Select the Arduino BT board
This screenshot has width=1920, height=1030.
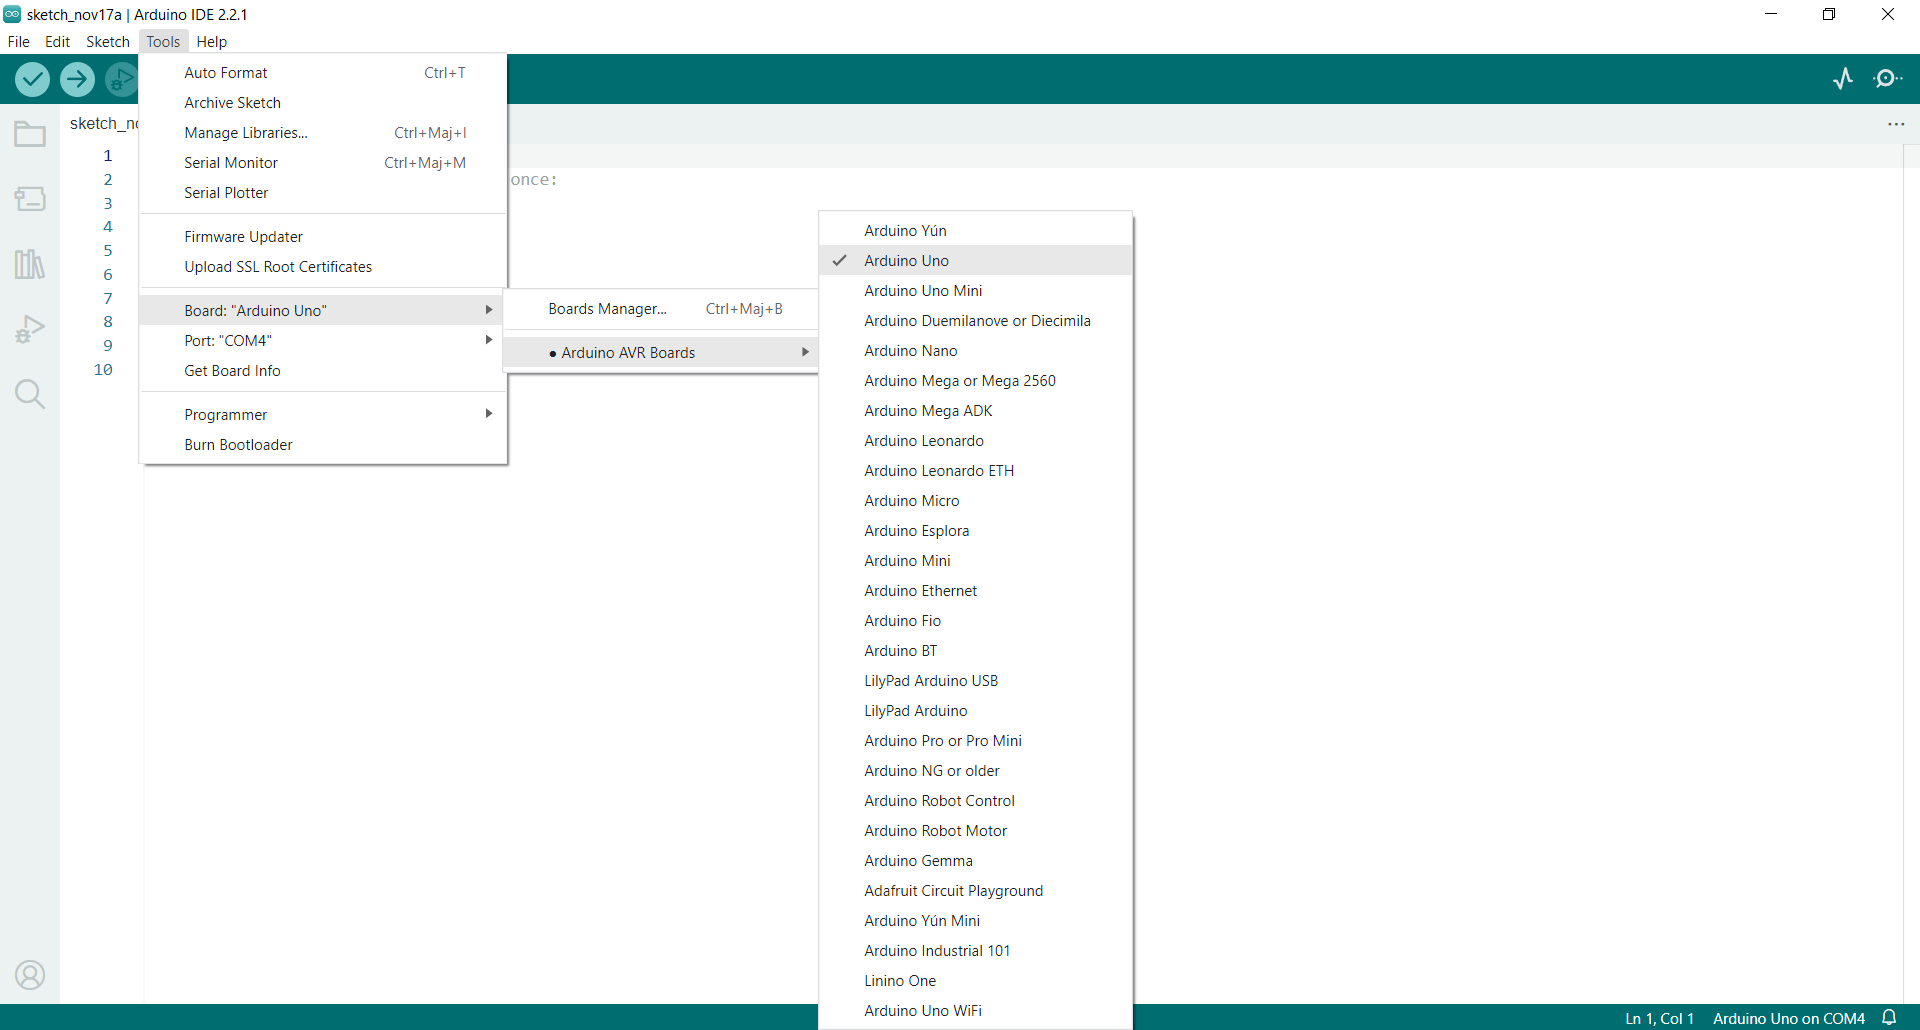[975, 651]
